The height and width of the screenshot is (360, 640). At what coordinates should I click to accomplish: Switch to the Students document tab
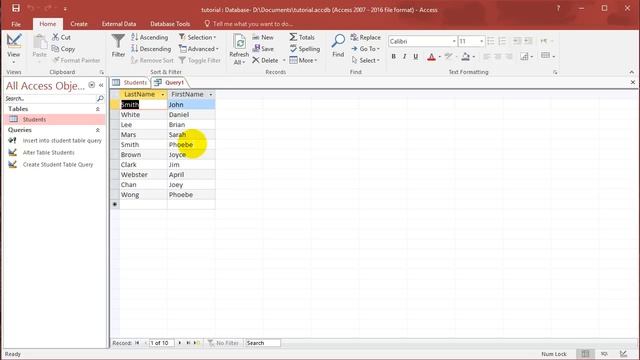[130, 82]
